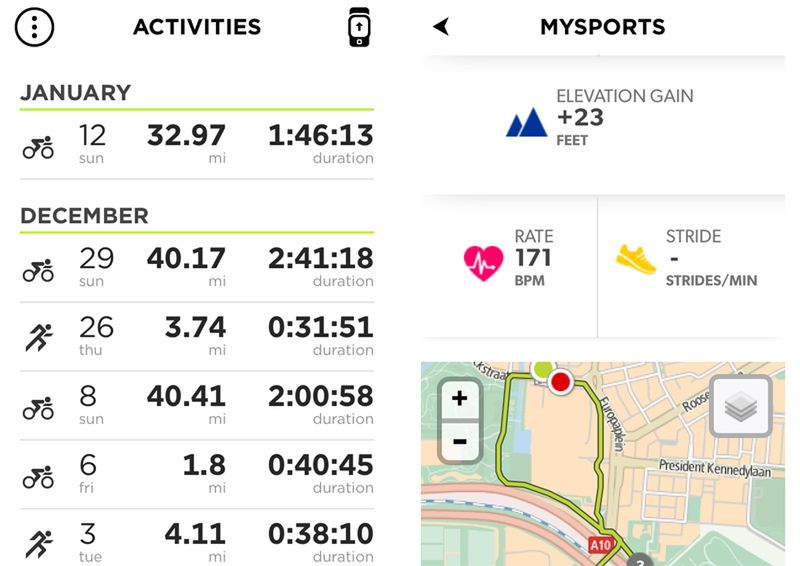Open the map layers selector

(x=740, y=407)
